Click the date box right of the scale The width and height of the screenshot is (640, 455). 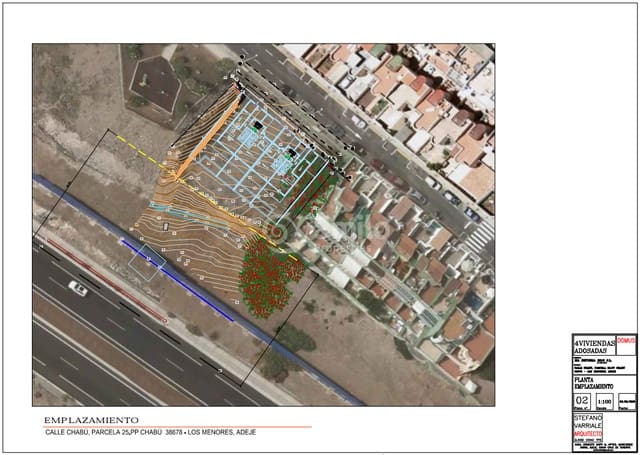pos(626,402)
